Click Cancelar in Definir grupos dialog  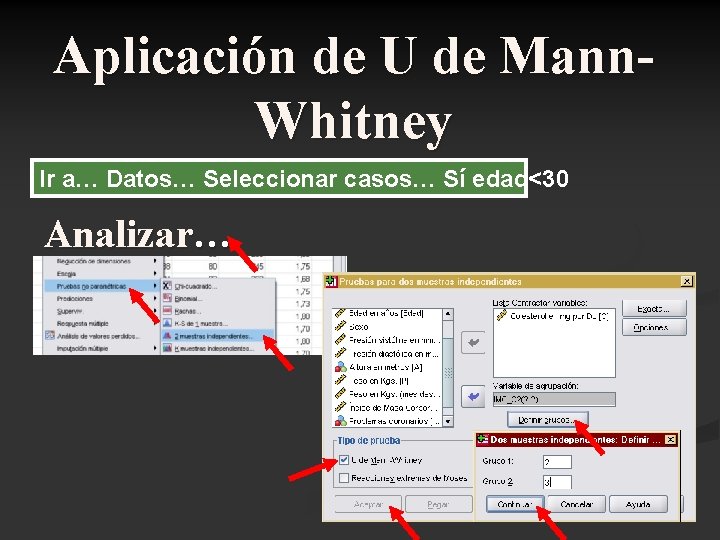(x=576, y=504)
